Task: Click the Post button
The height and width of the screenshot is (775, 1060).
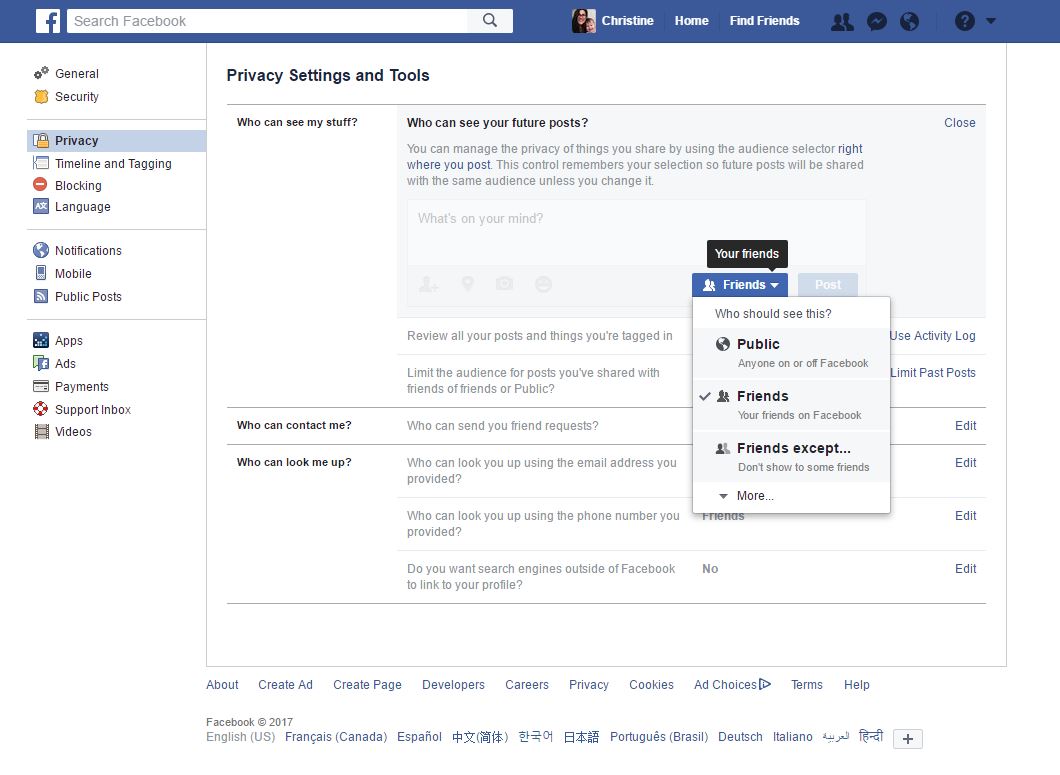Action: click(827, 285)
